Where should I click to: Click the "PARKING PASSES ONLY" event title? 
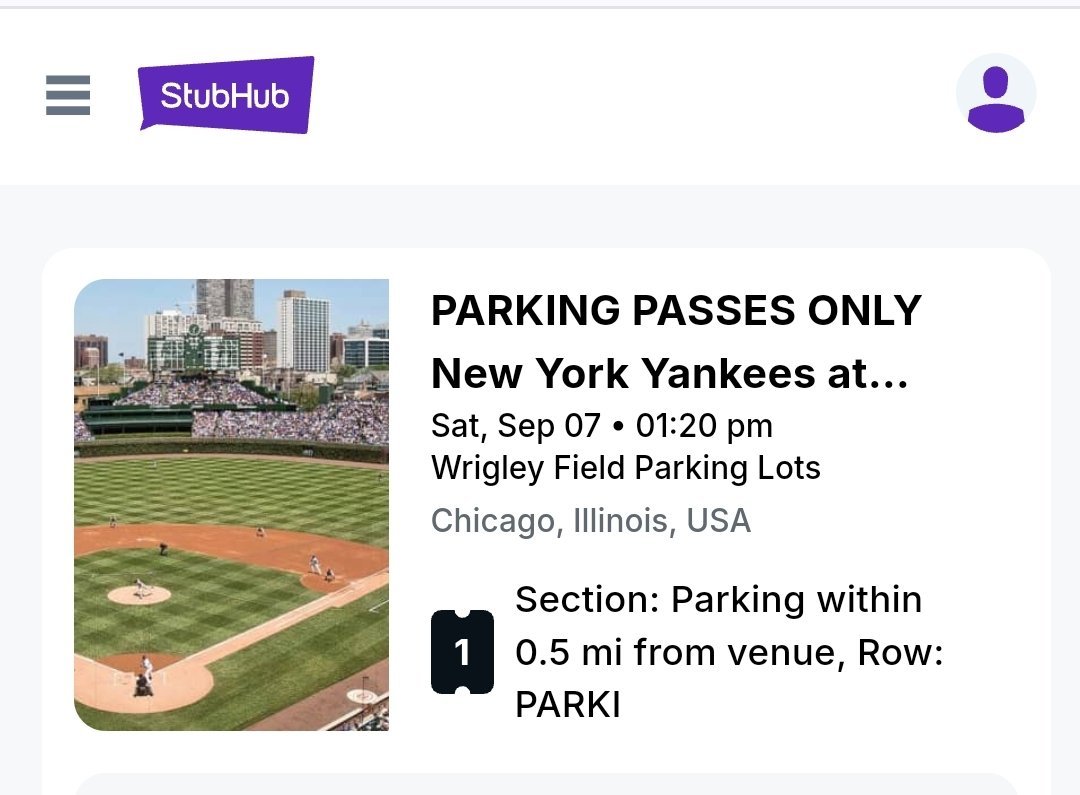(675, 311)
